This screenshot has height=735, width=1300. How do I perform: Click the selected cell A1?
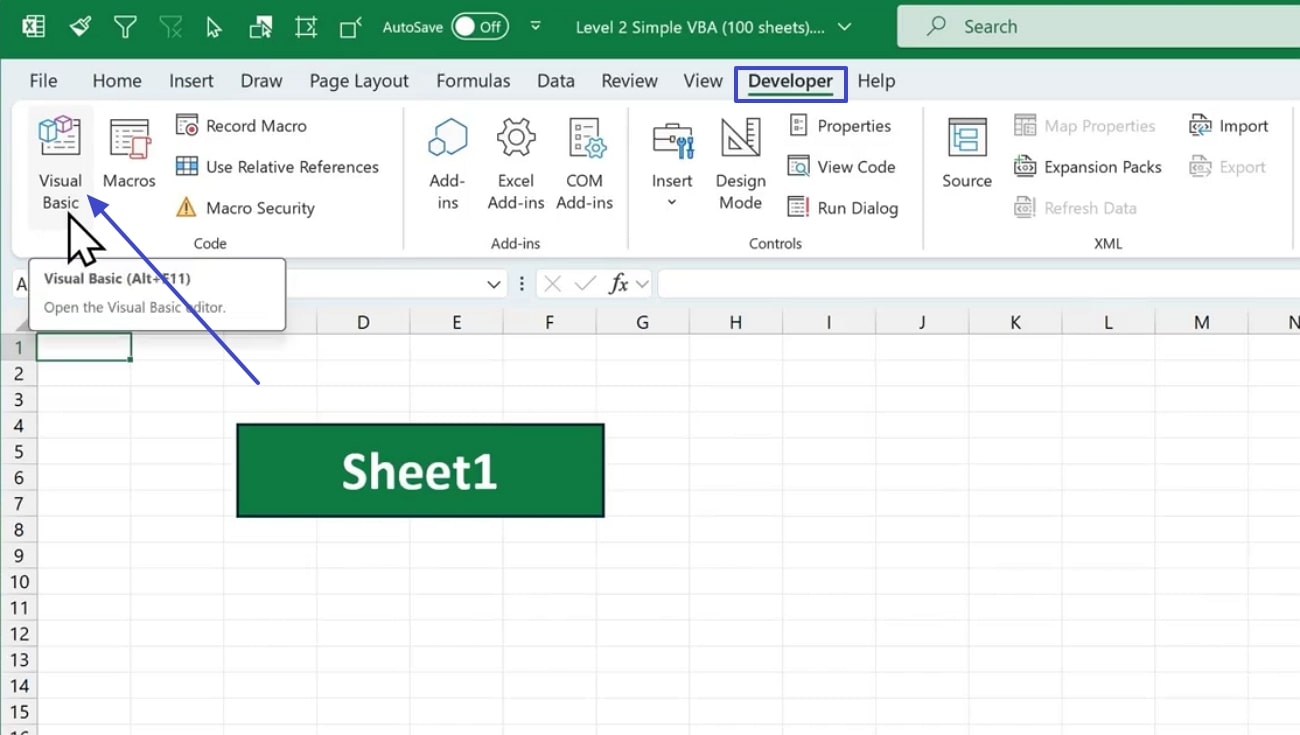click(x=84, y=348)
